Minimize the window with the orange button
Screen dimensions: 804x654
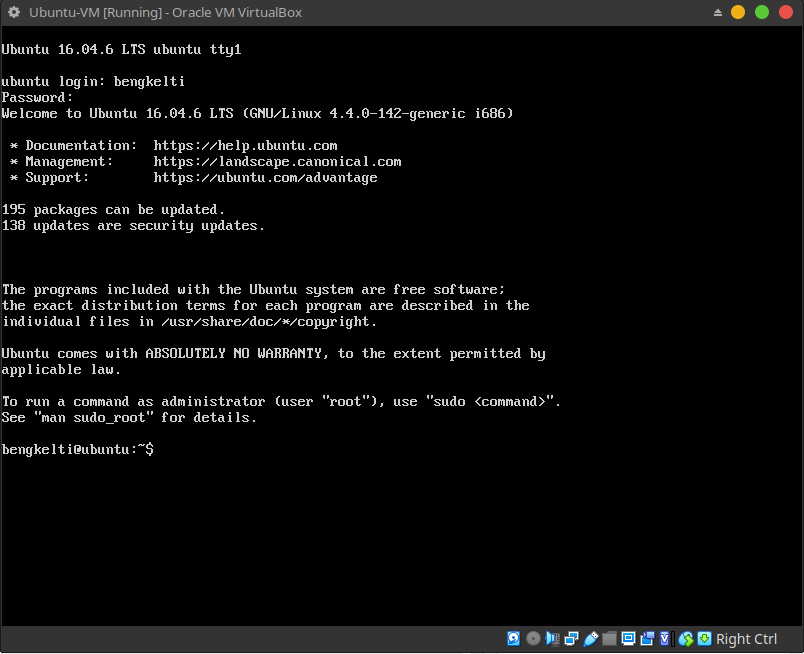738,12
